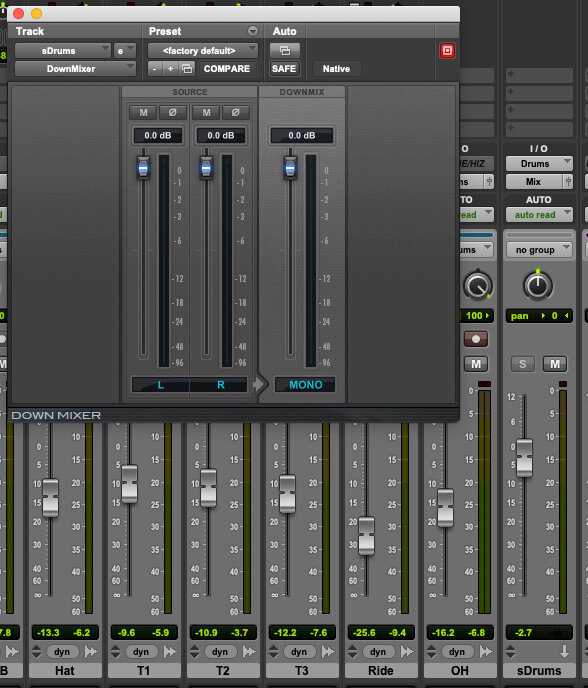
Task: Click the Preset menu circular arrow
Action: (253, 31)
